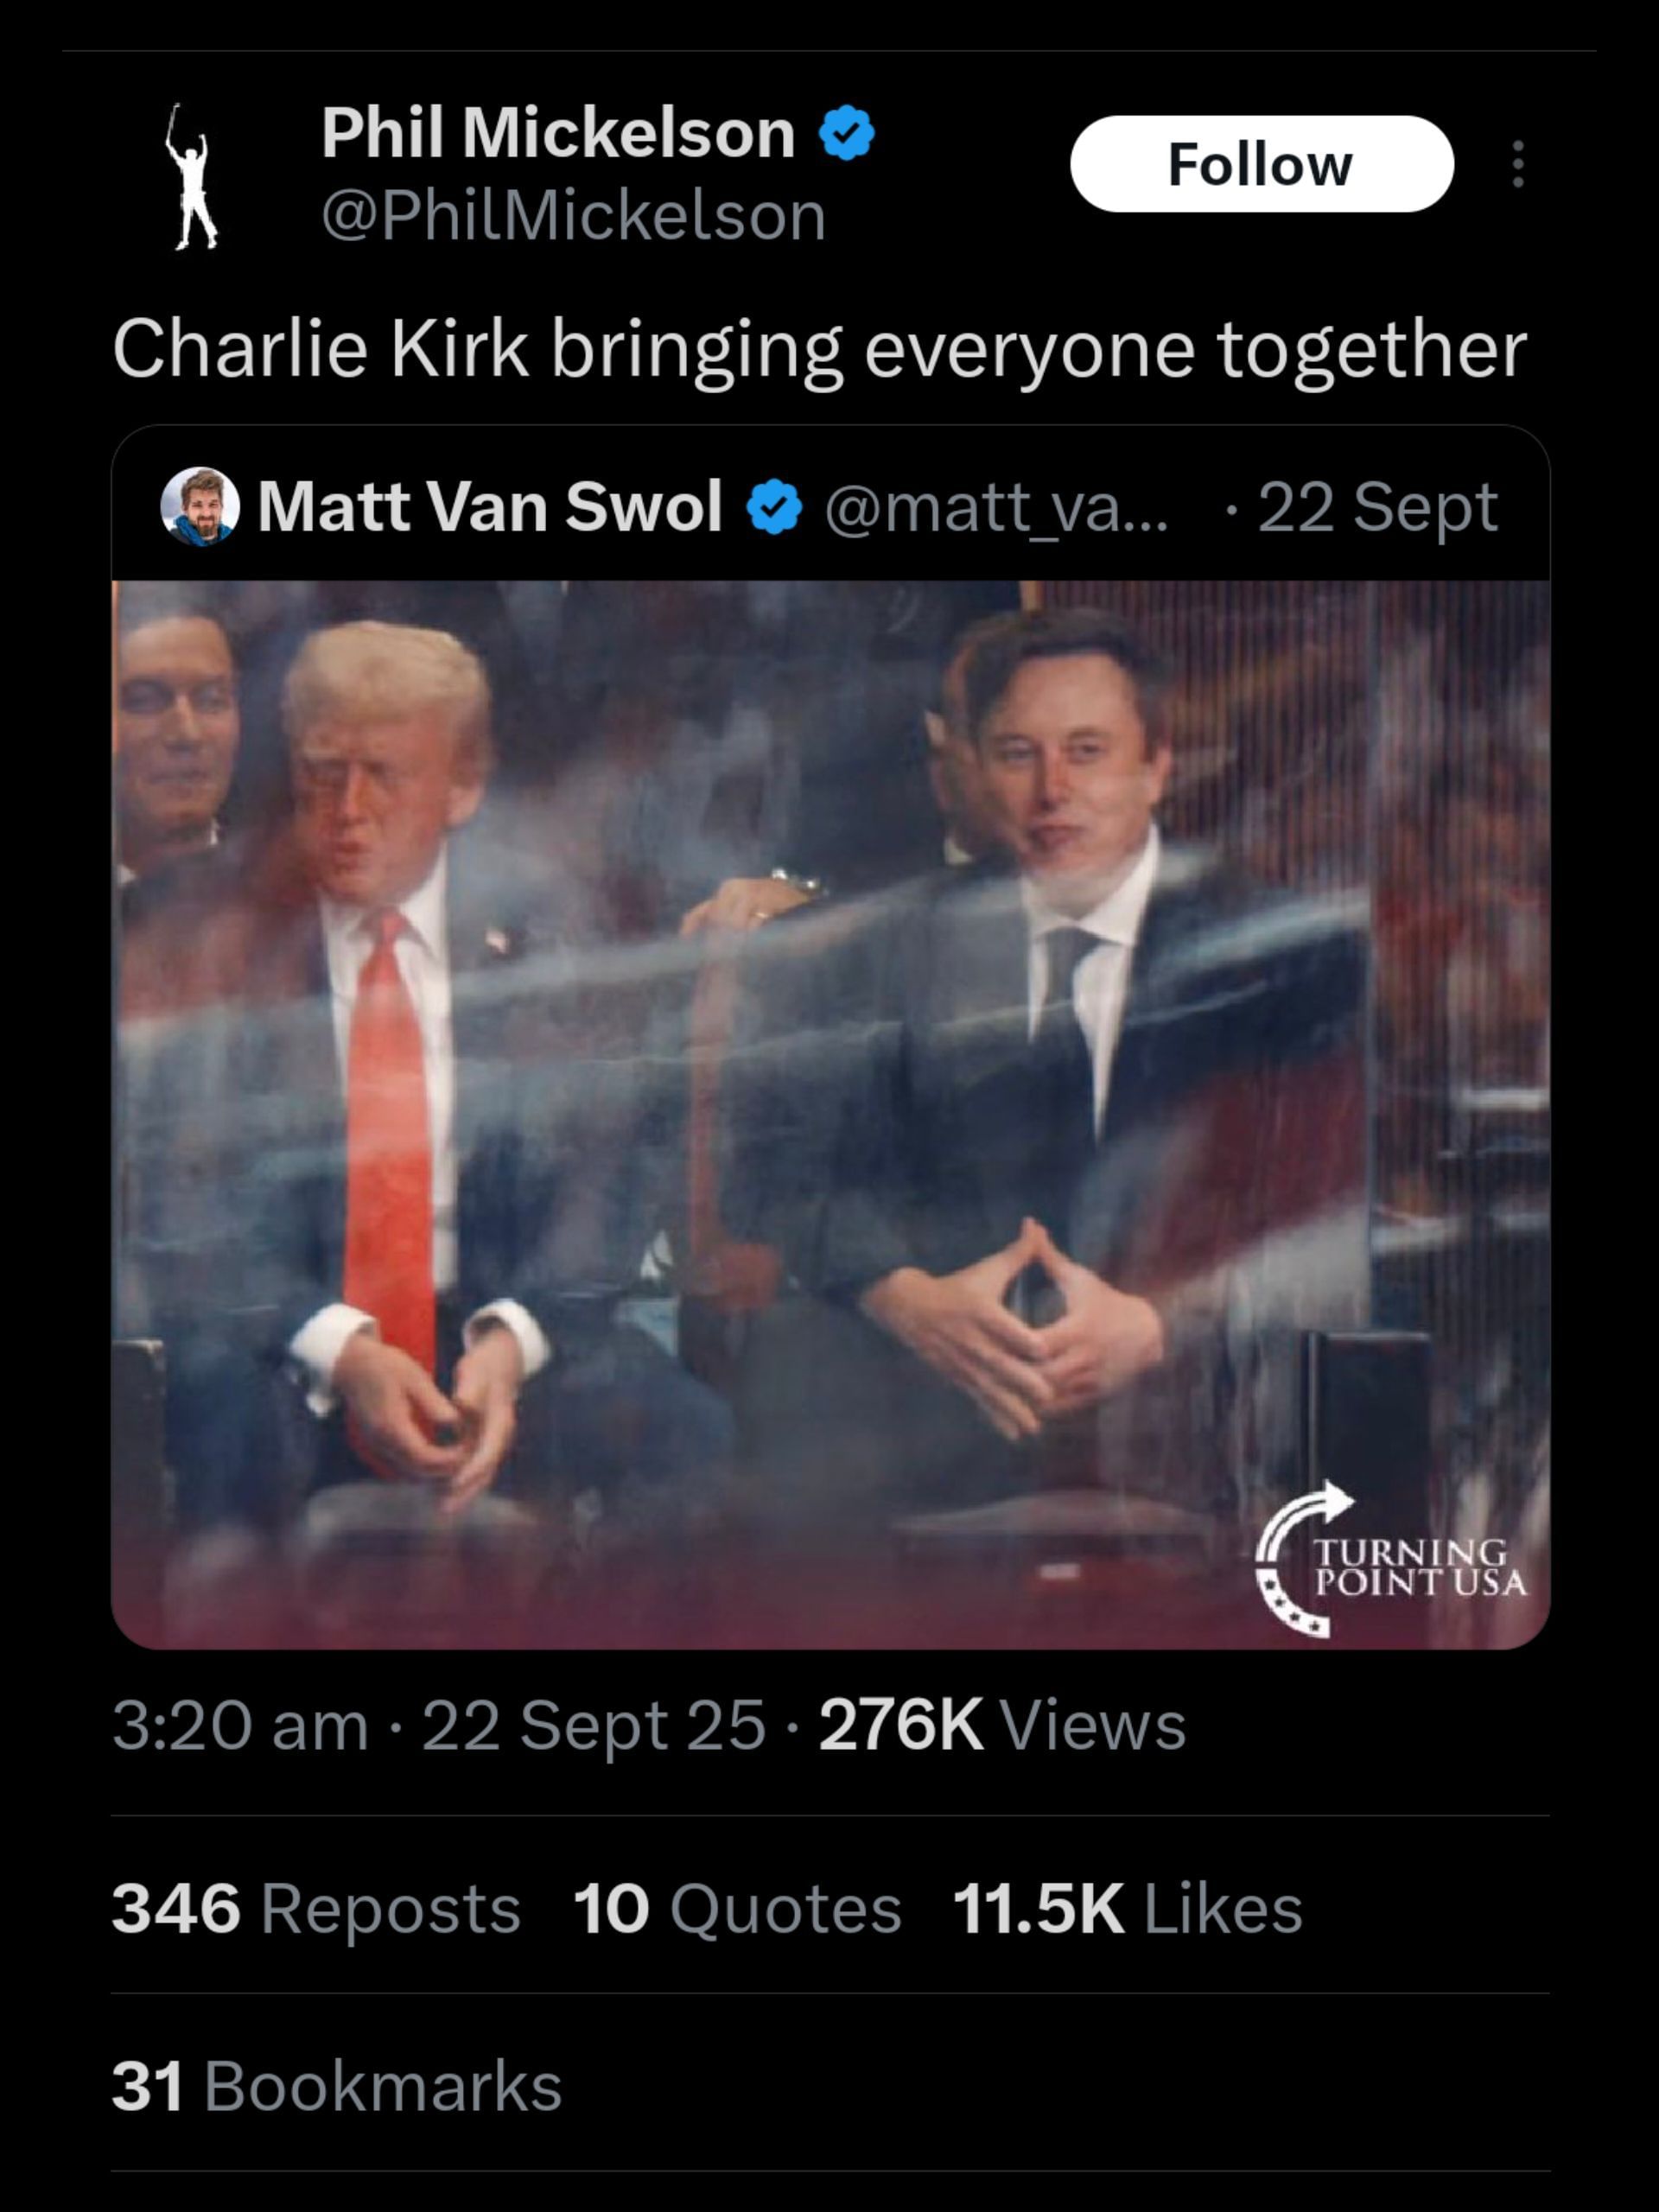Show the 10 Quotes list

point(738,1909)
